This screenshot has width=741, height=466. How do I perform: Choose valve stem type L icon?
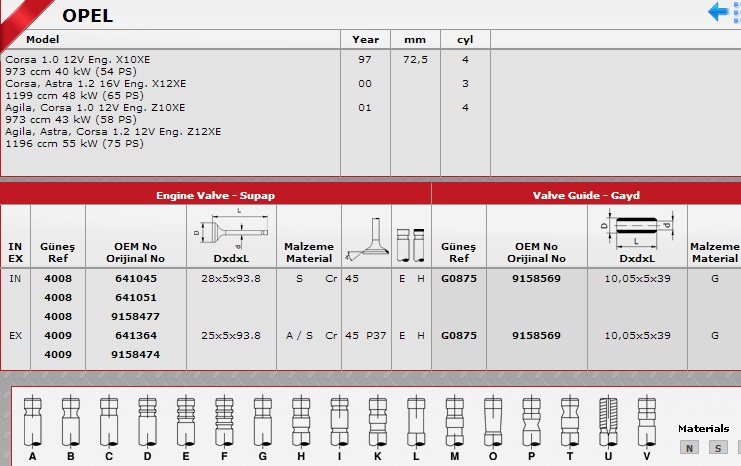point(415,418)
